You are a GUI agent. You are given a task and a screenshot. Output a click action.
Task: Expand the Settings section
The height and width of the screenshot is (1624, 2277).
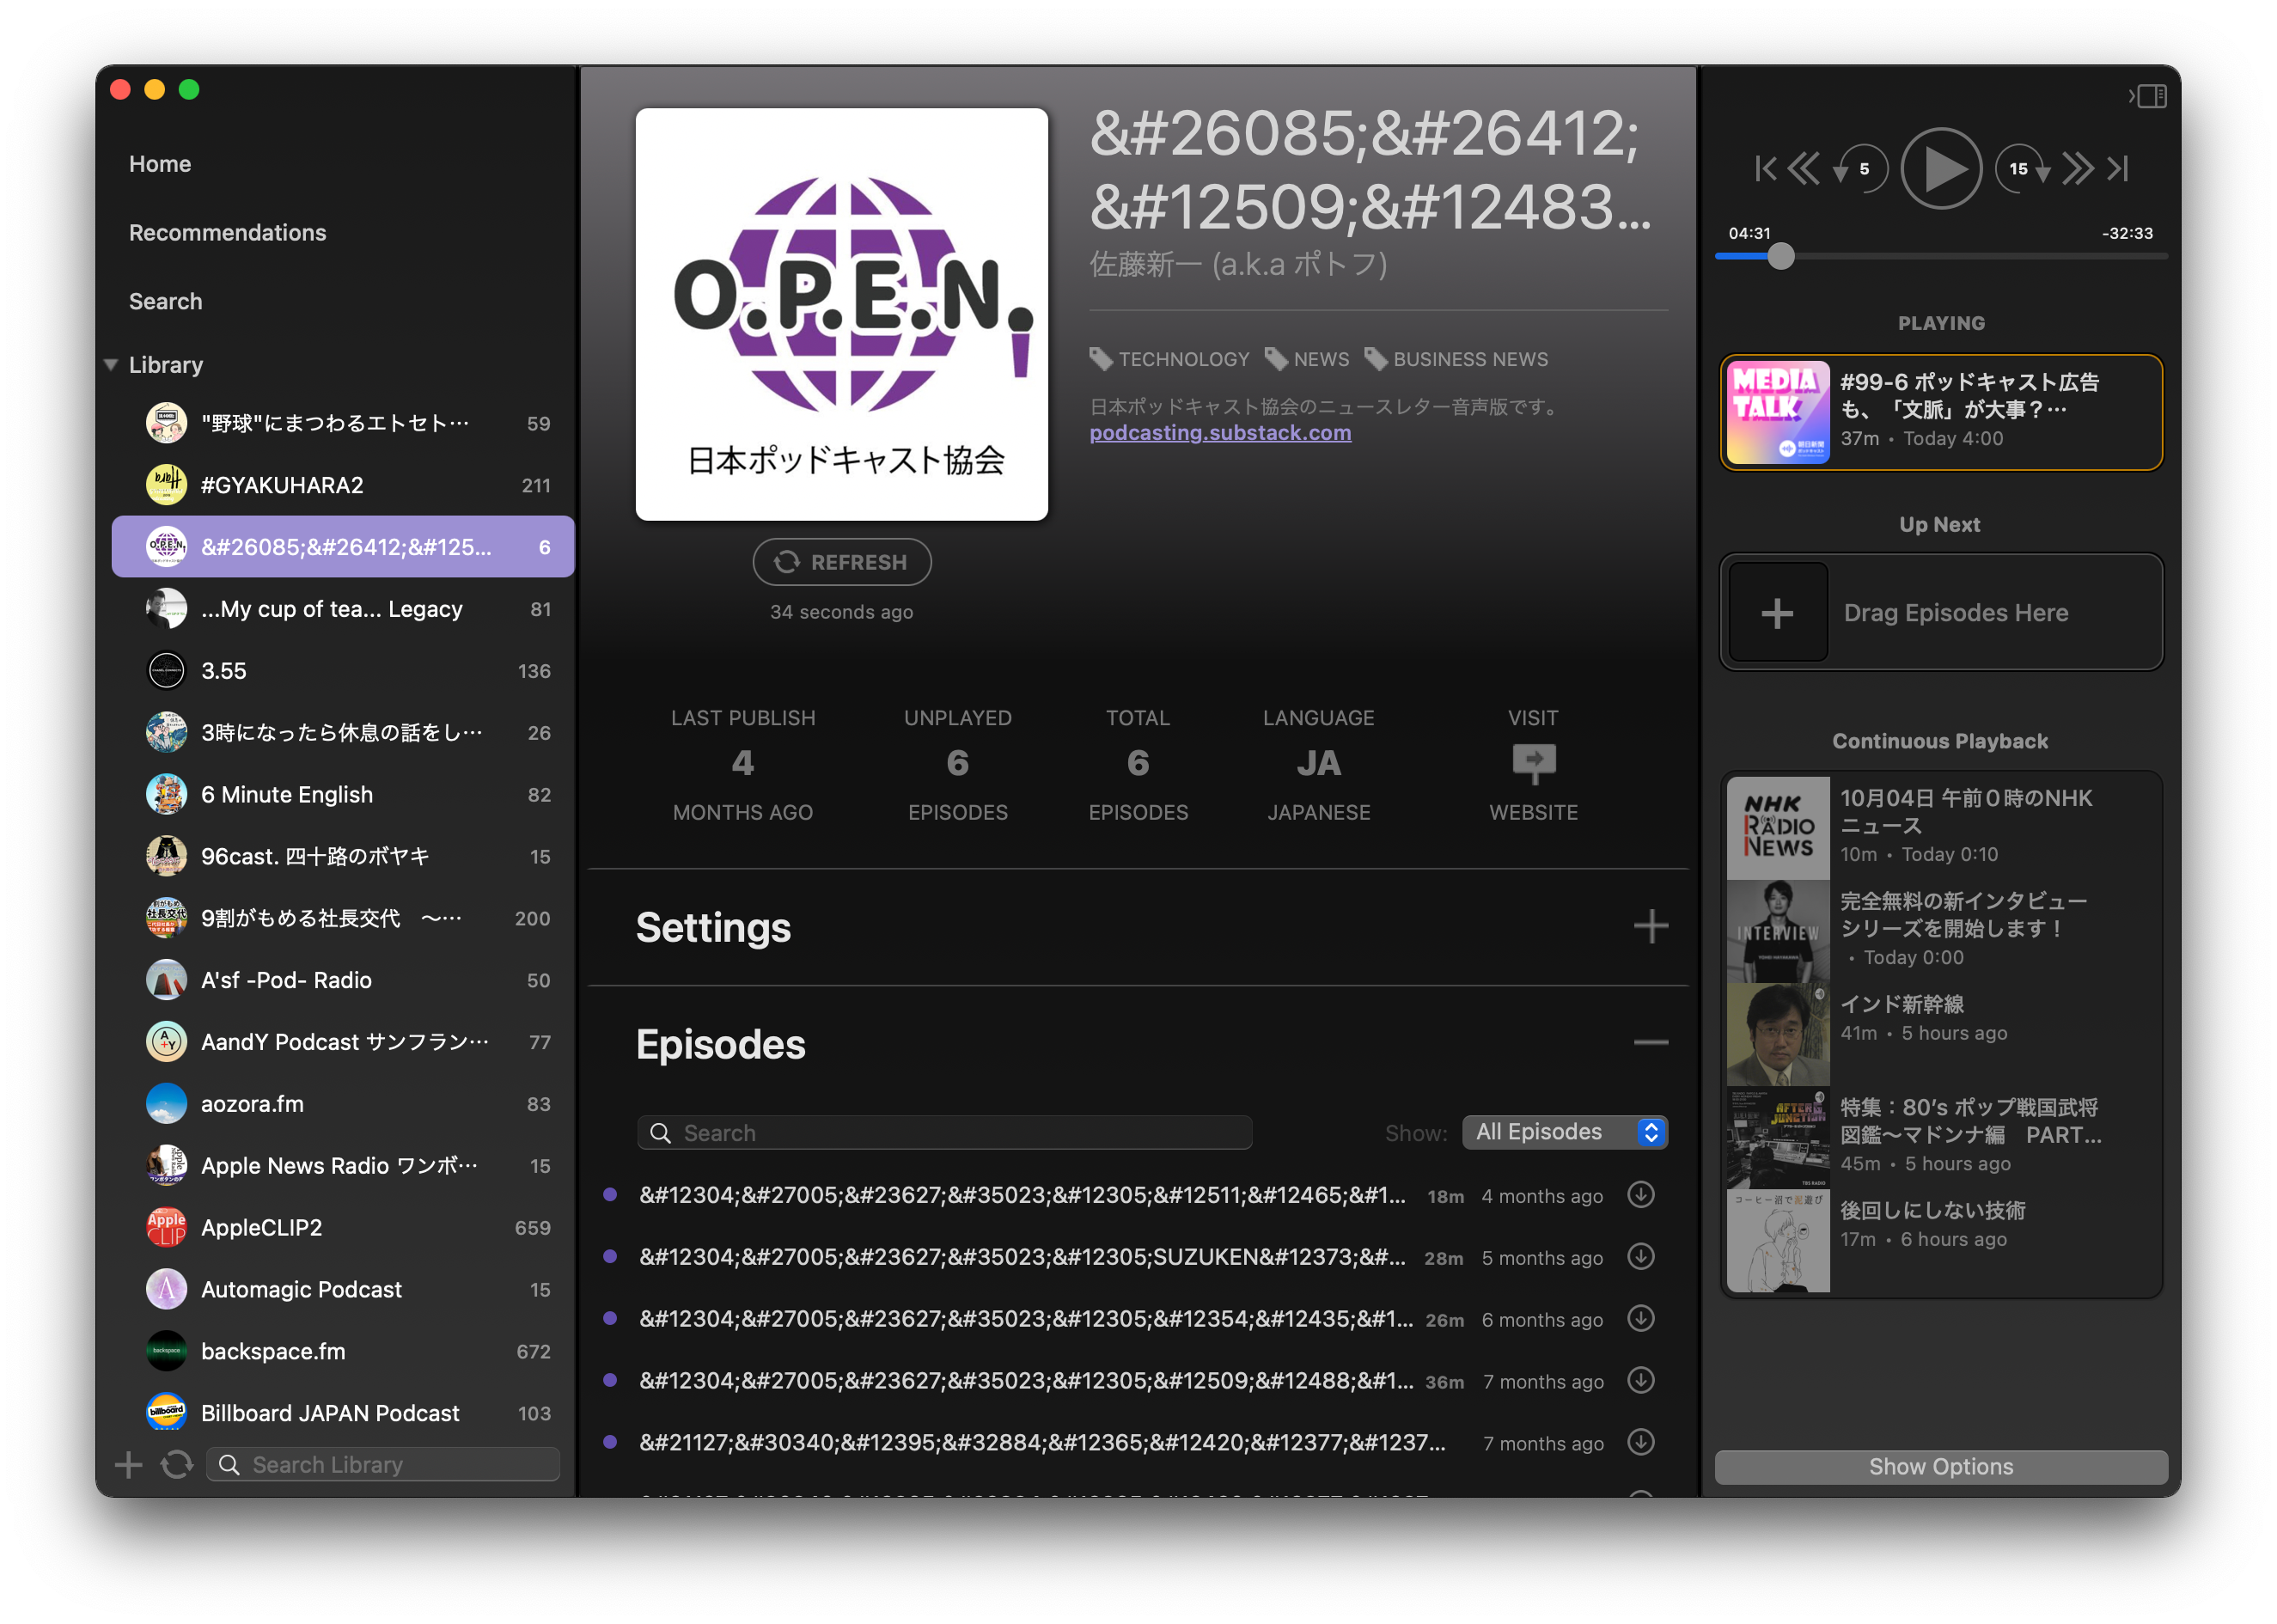(x=1646, y=926)
